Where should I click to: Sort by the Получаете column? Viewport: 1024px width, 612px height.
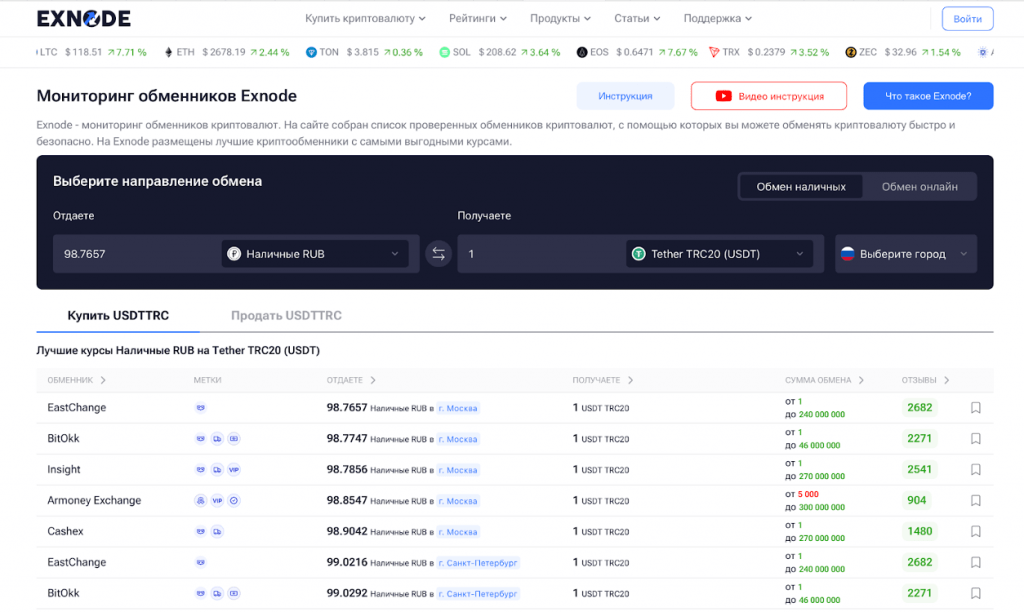[x=602, y=380]
